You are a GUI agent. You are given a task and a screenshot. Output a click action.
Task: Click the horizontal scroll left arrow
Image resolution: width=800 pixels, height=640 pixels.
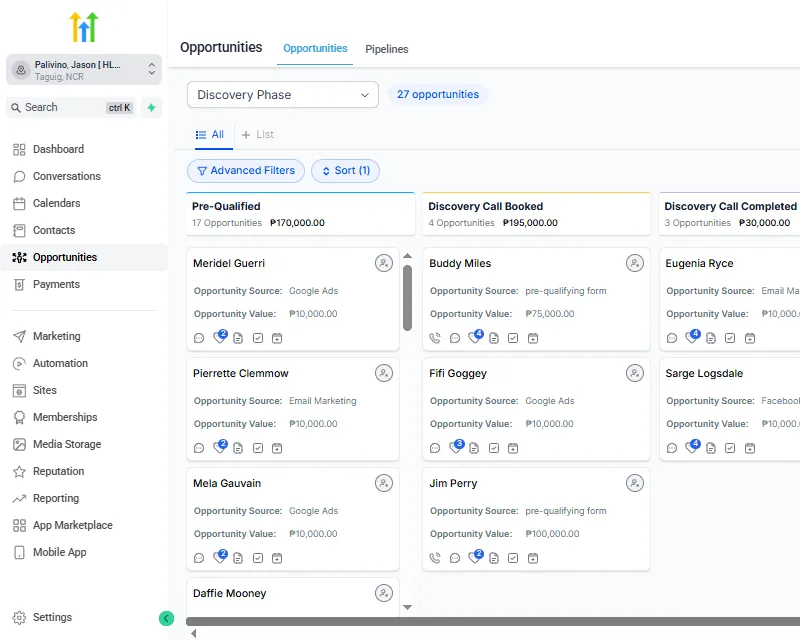[x=193, y=633]
